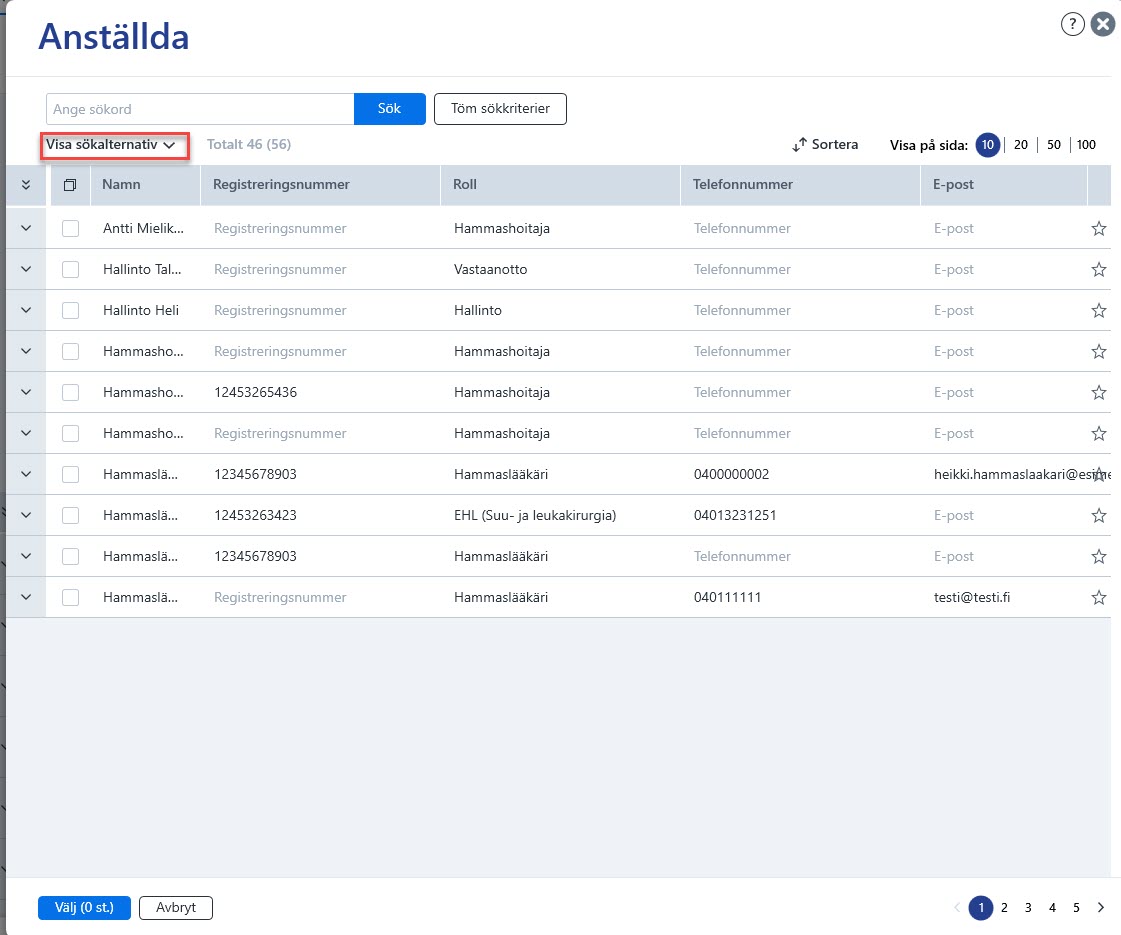Expand the testi@testi.fi row details

(x=26, y=598)
